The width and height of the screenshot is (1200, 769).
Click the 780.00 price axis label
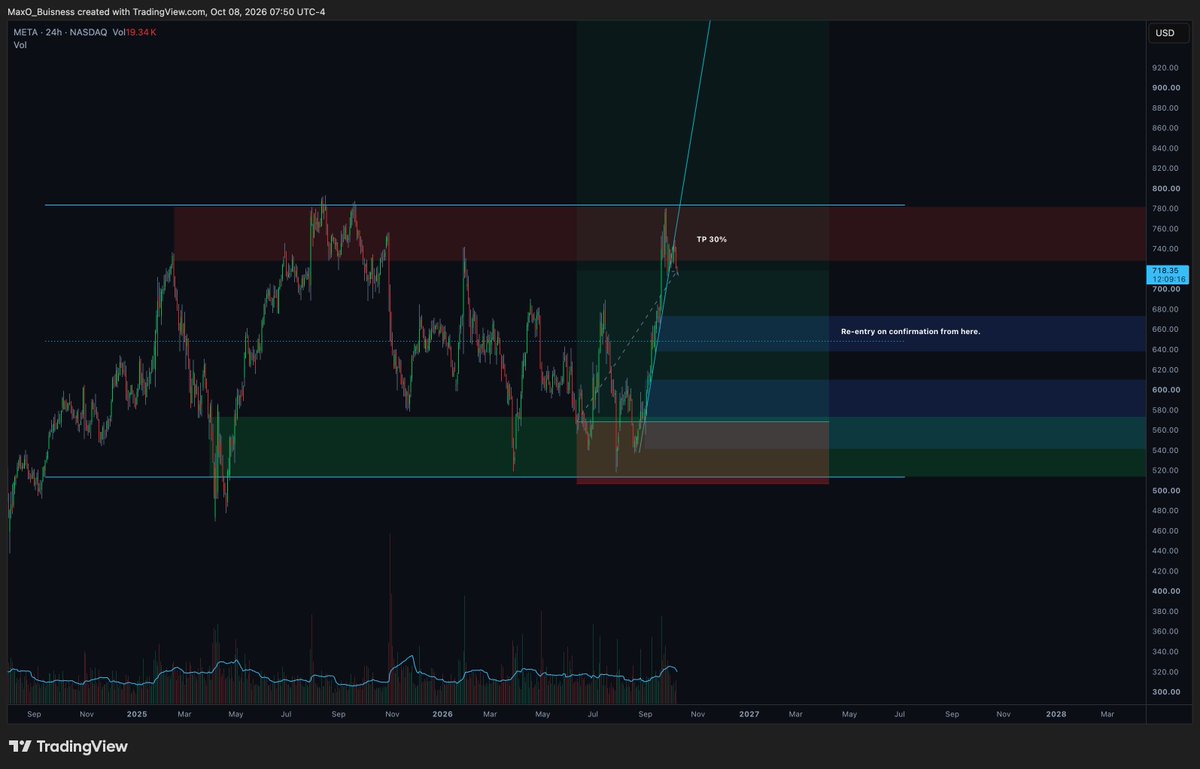coord(1165,208)
